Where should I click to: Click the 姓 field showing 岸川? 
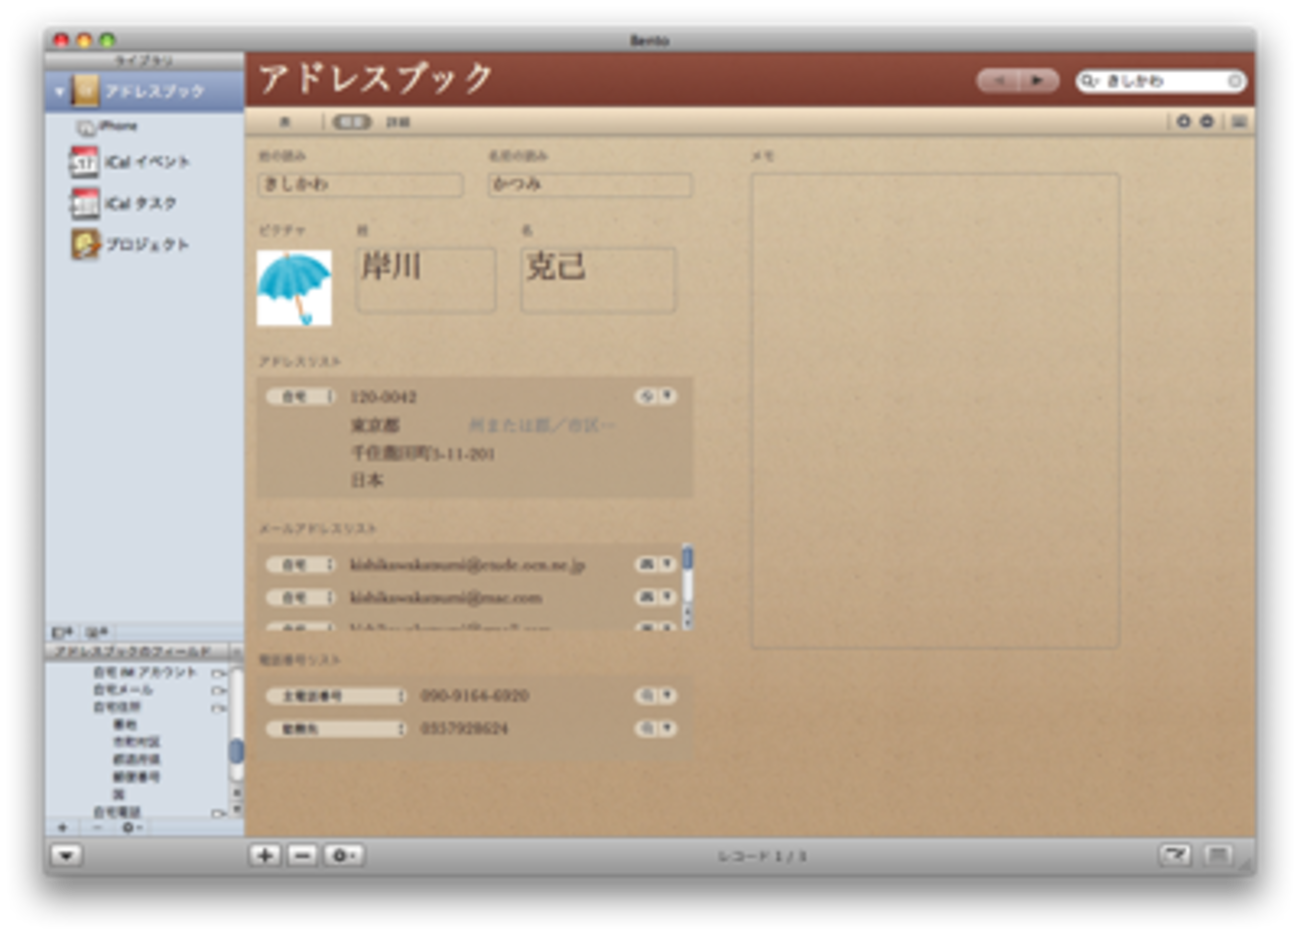[426, 280]
